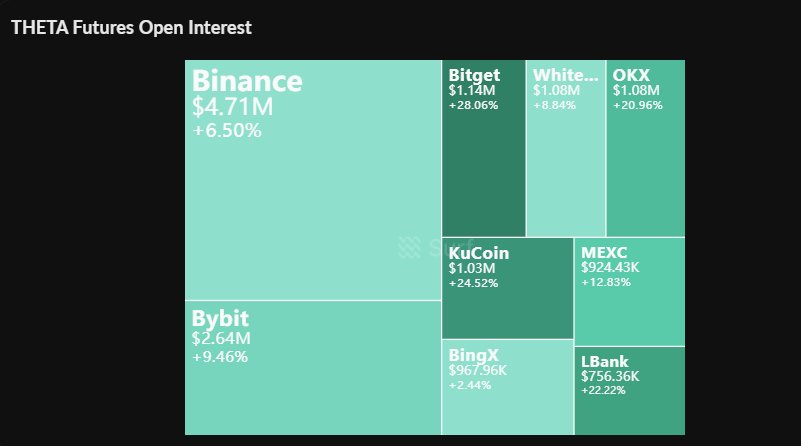Click Binance's +6.50% change label
The width and height of the screenshot is (801, 446).
pyautogui.click(x=227, y=131)
